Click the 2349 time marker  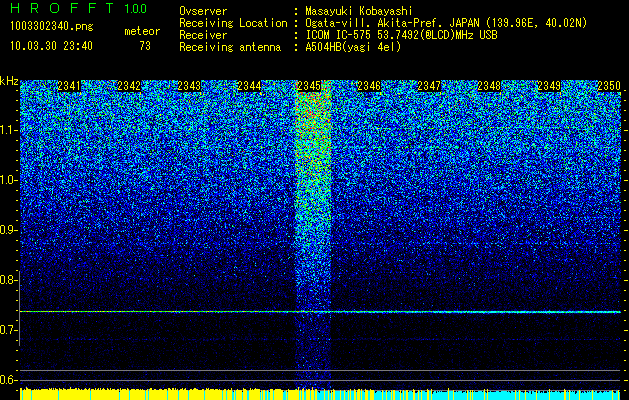pos(549,86)
